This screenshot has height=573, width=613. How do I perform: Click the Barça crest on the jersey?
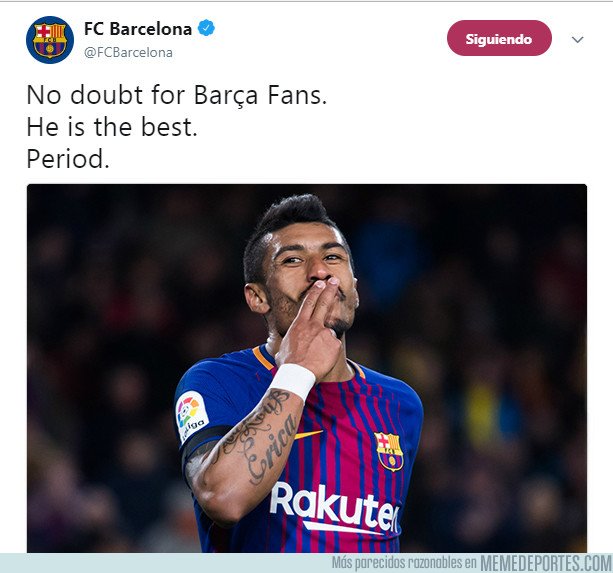click(389, 451)
